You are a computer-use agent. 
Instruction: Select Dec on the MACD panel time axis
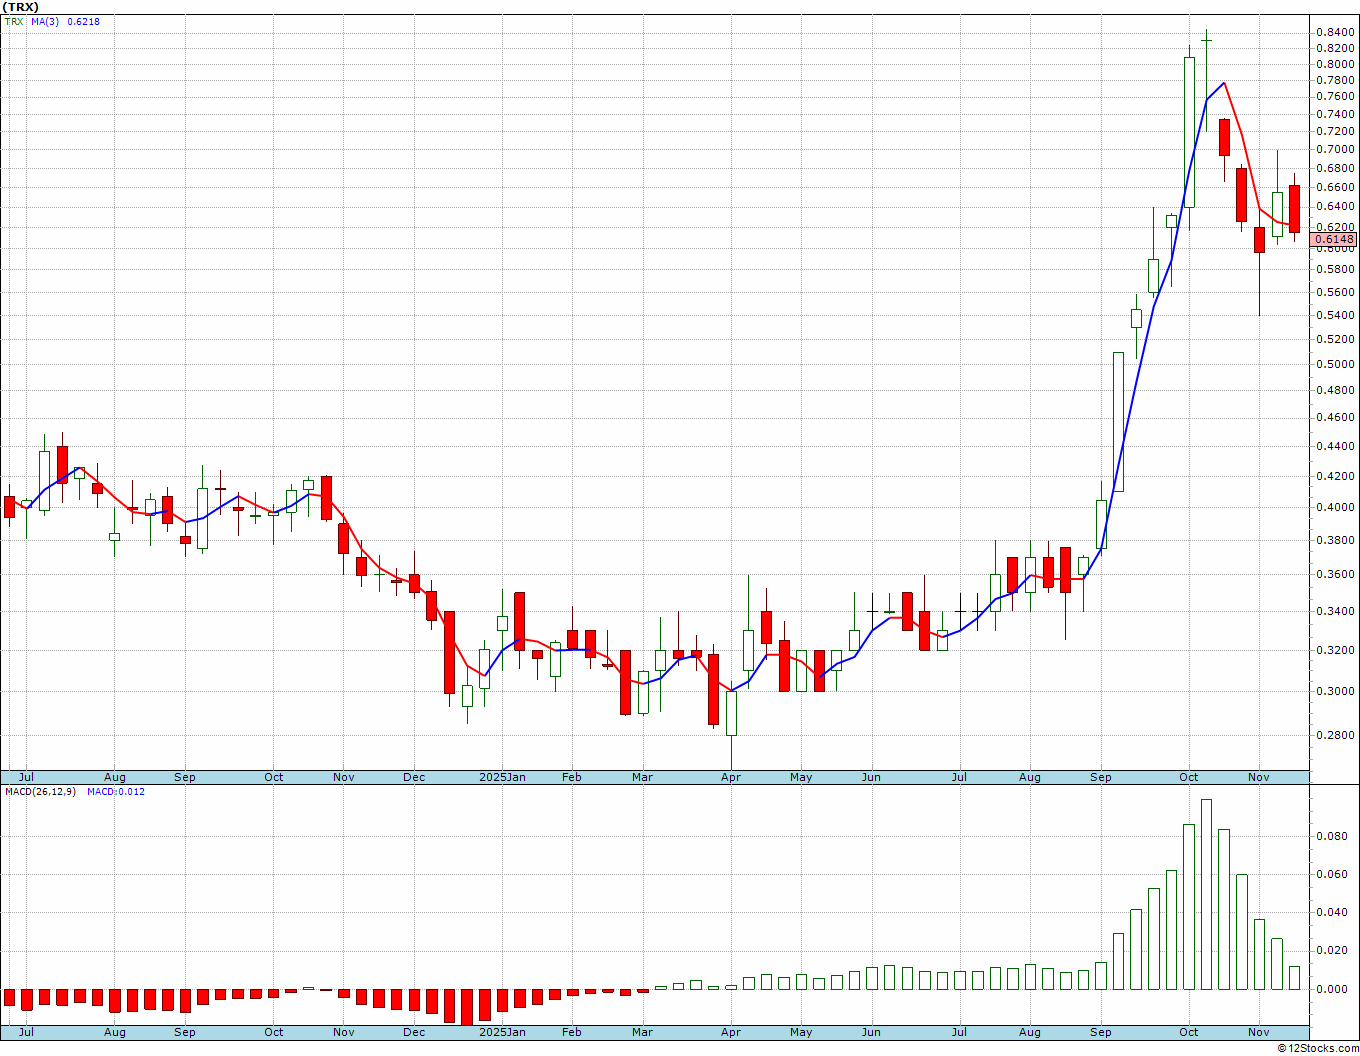point(414,1032)
